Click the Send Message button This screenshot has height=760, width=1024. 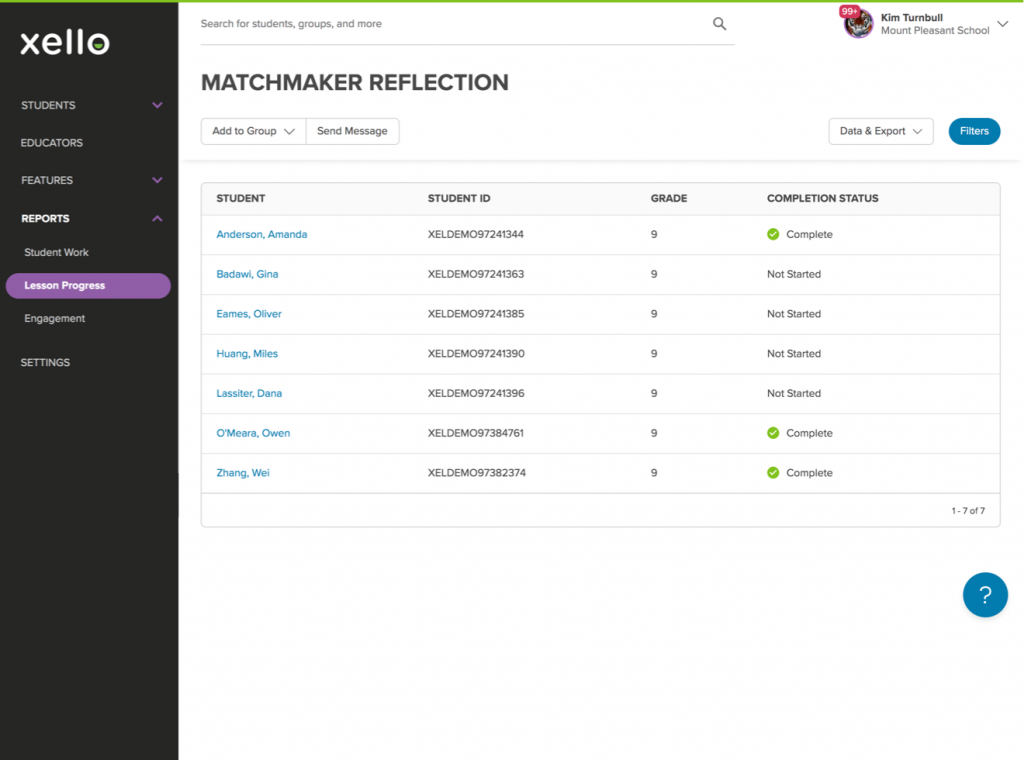point(352,131)
